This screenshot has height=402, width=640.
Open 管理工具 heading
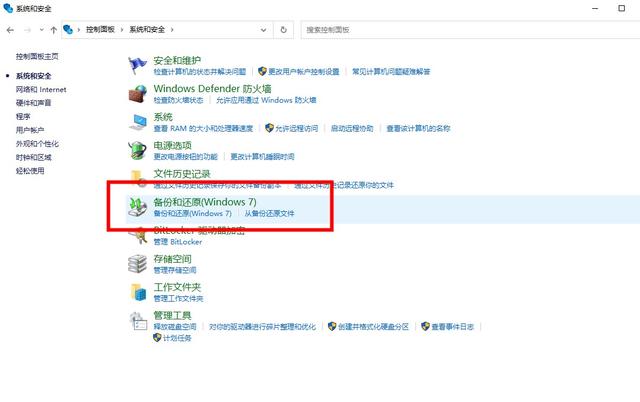pyautogui.click(x=172, y=315)
